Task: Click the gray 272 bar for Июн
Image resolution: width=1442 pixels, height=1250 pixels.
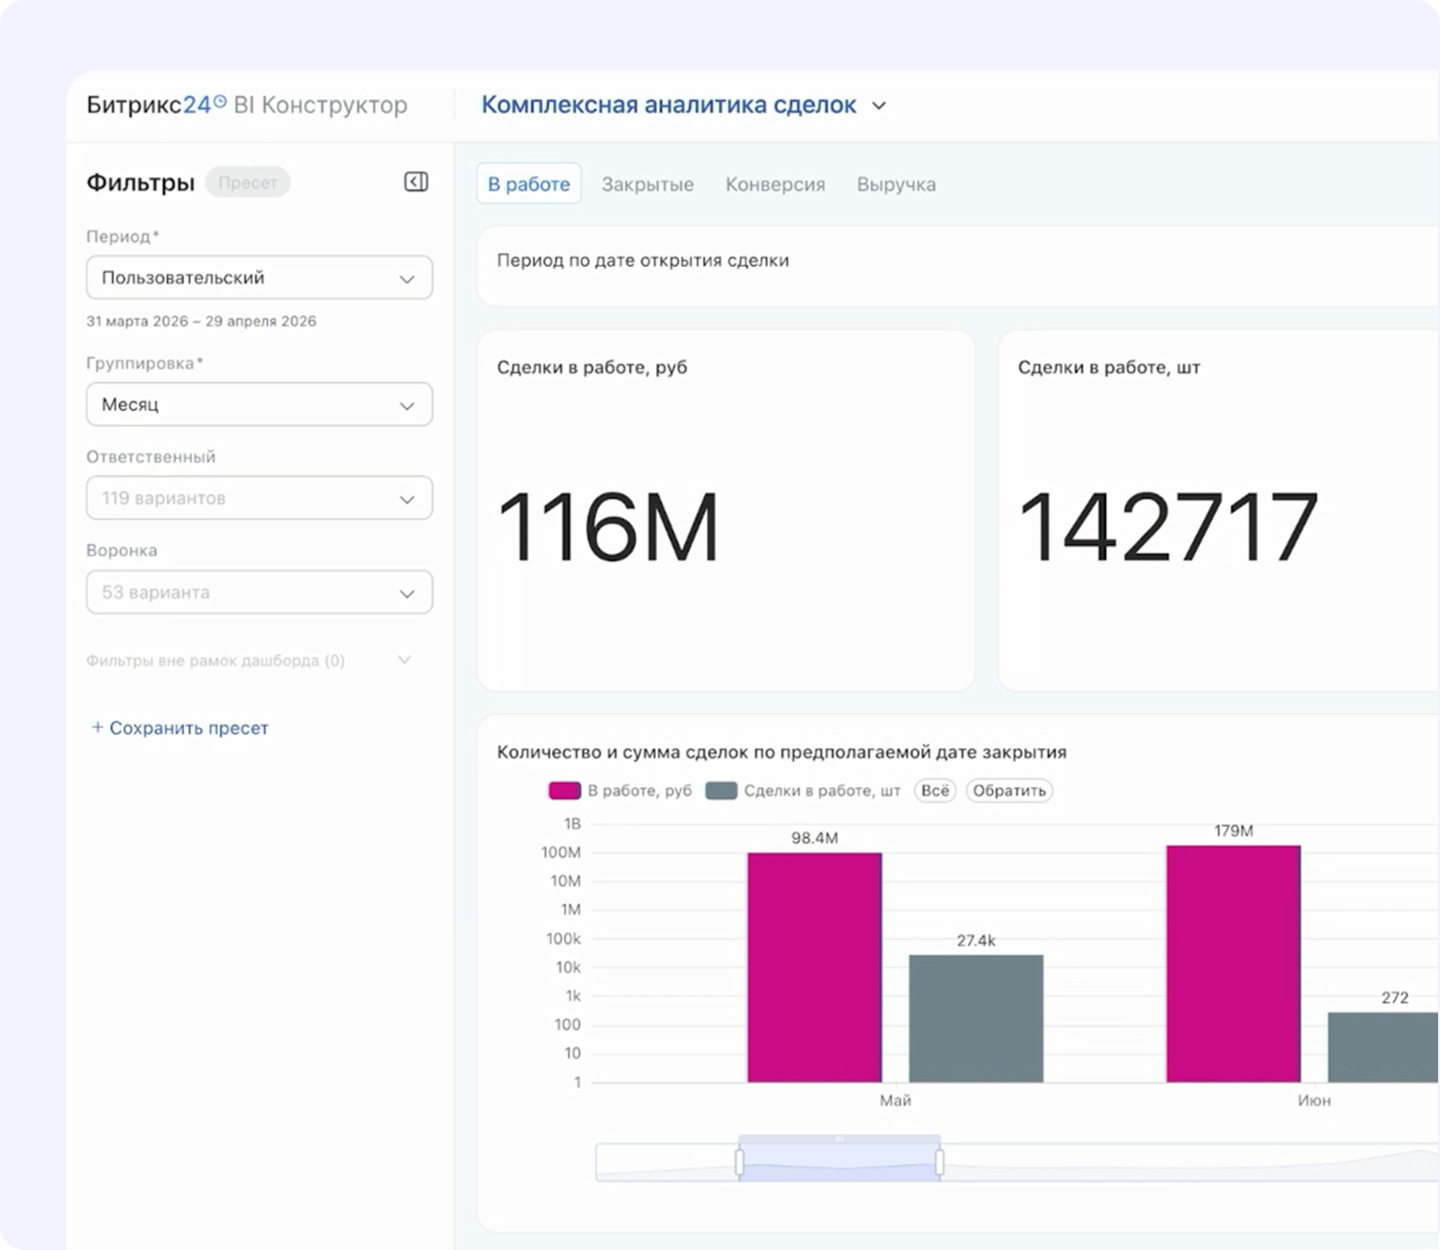Action: pos(1383,1047)
